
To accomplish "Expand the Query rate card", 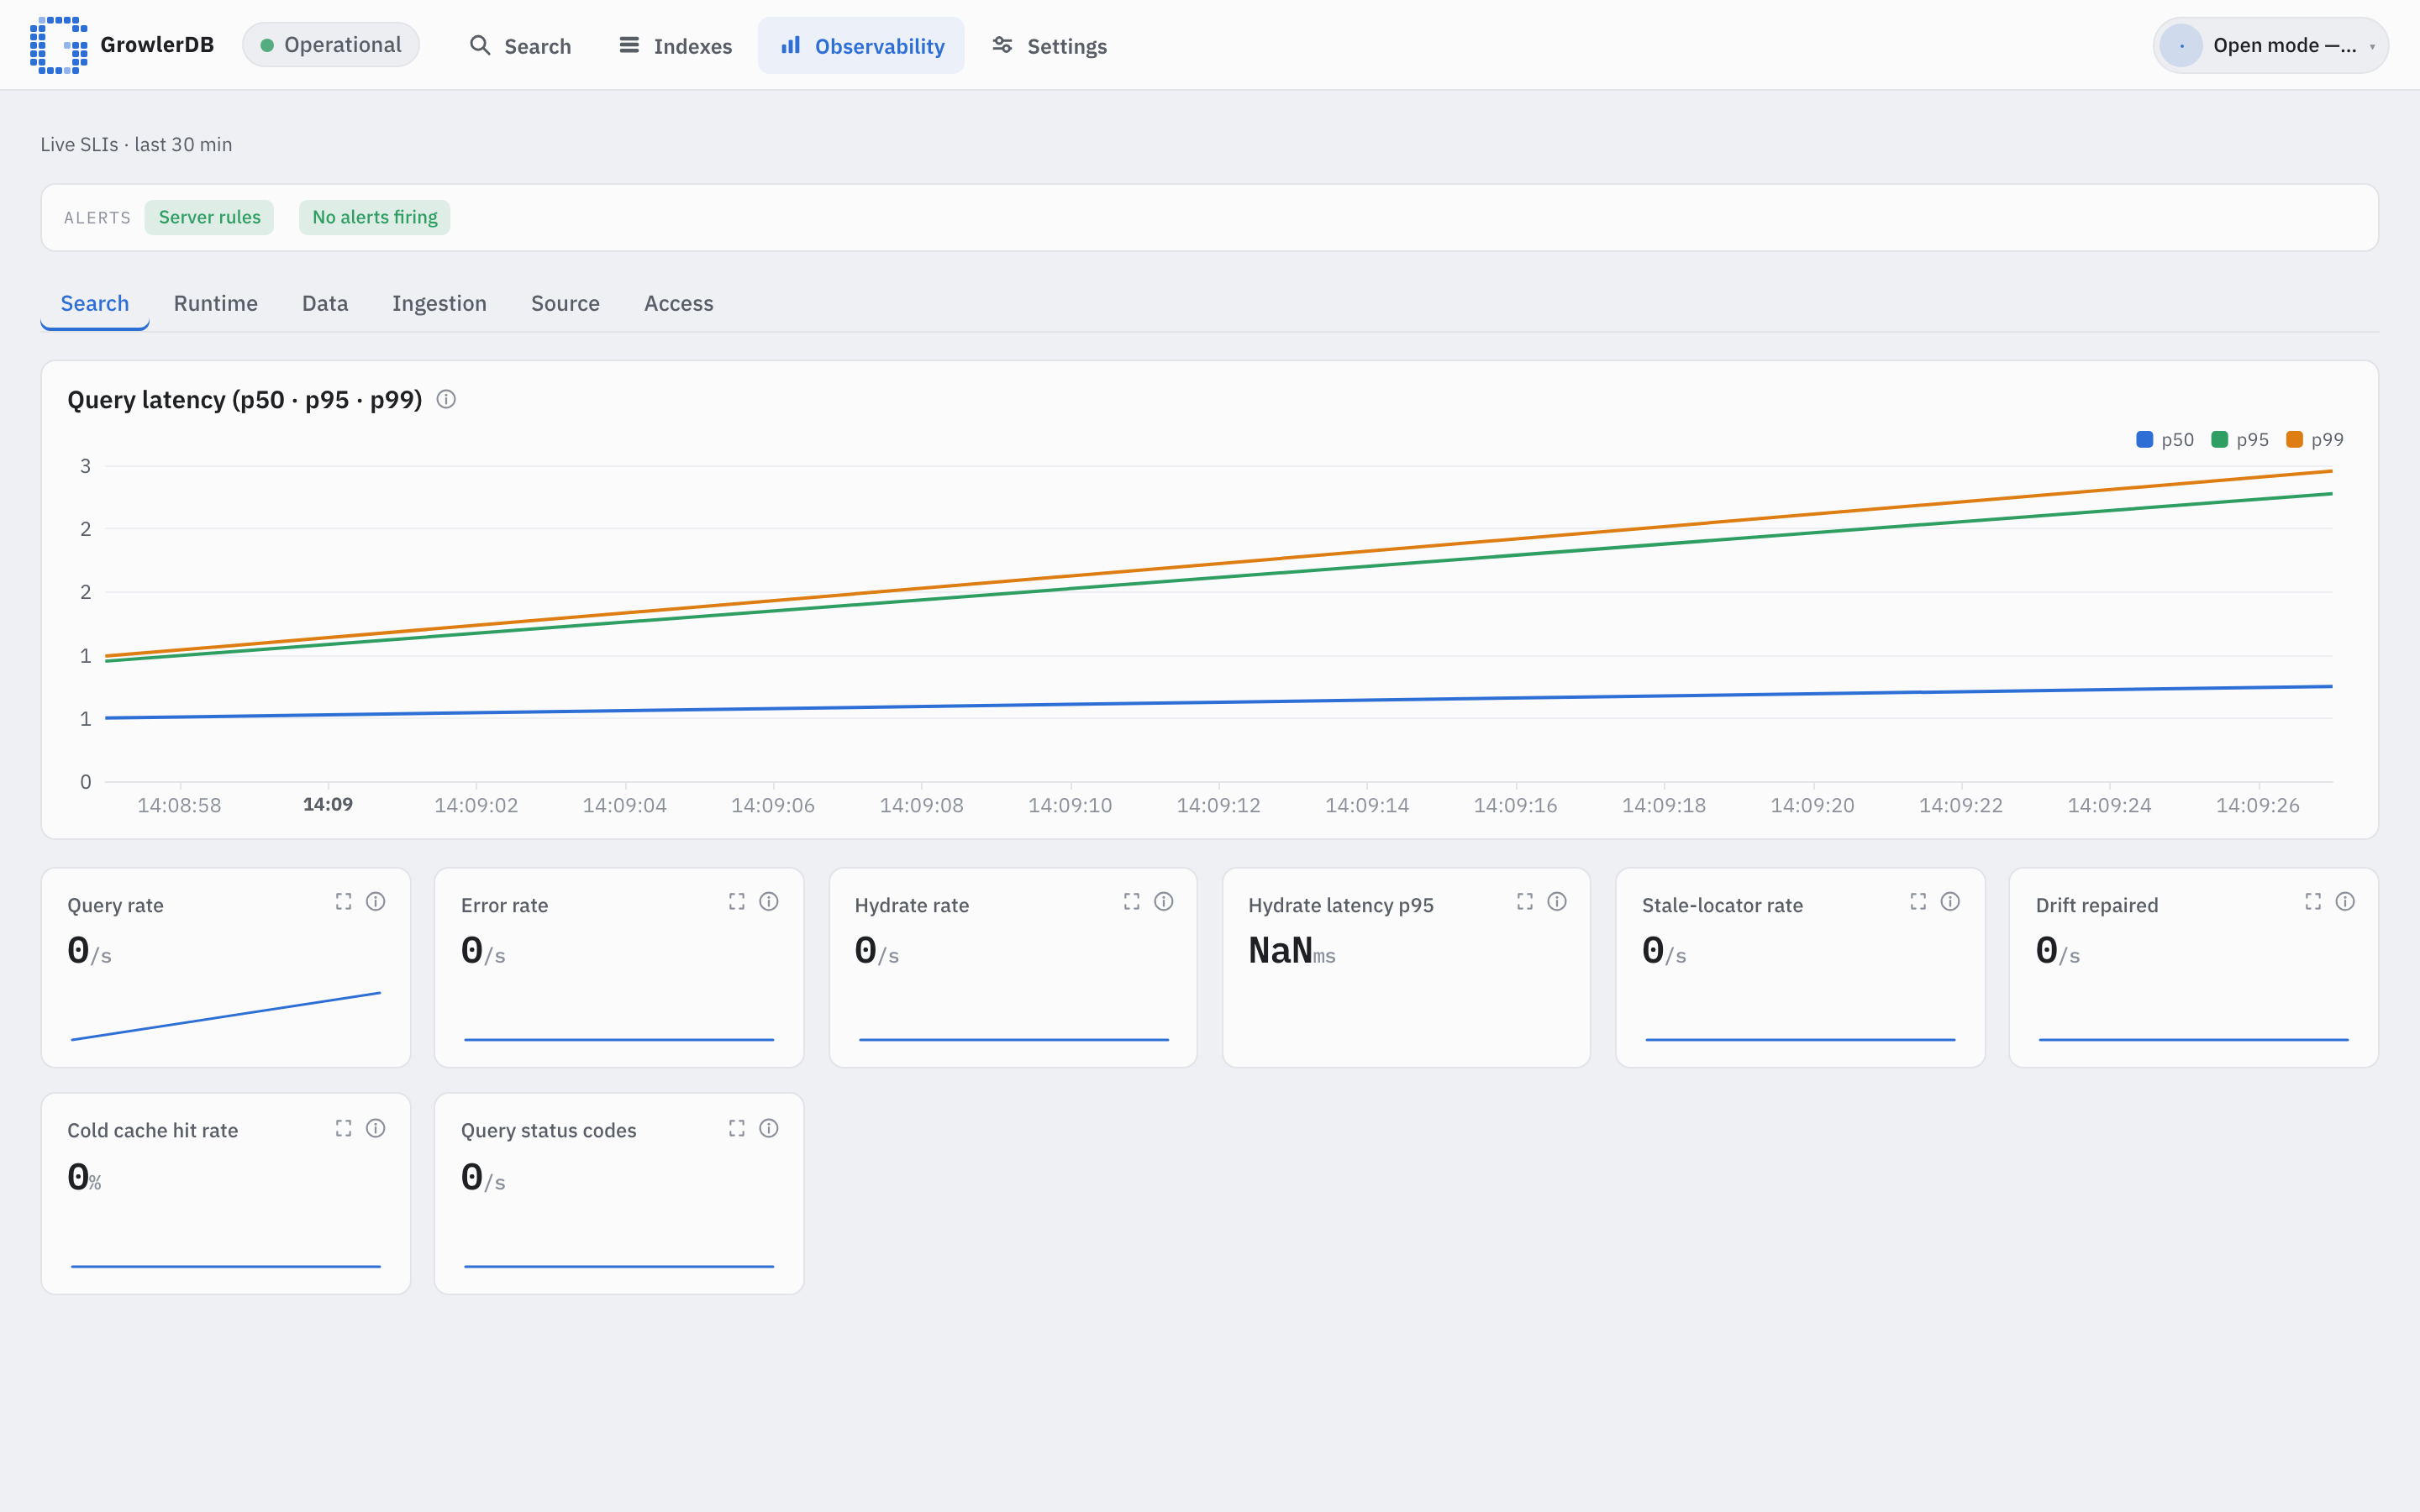I will (344, 901).
